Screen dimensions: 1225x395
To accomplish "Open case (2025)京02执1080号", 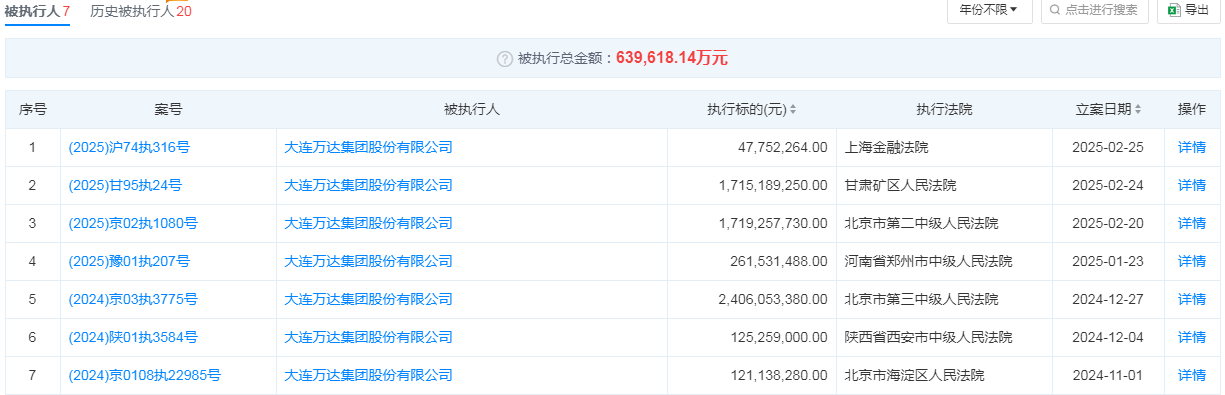I will pos(133,223).
